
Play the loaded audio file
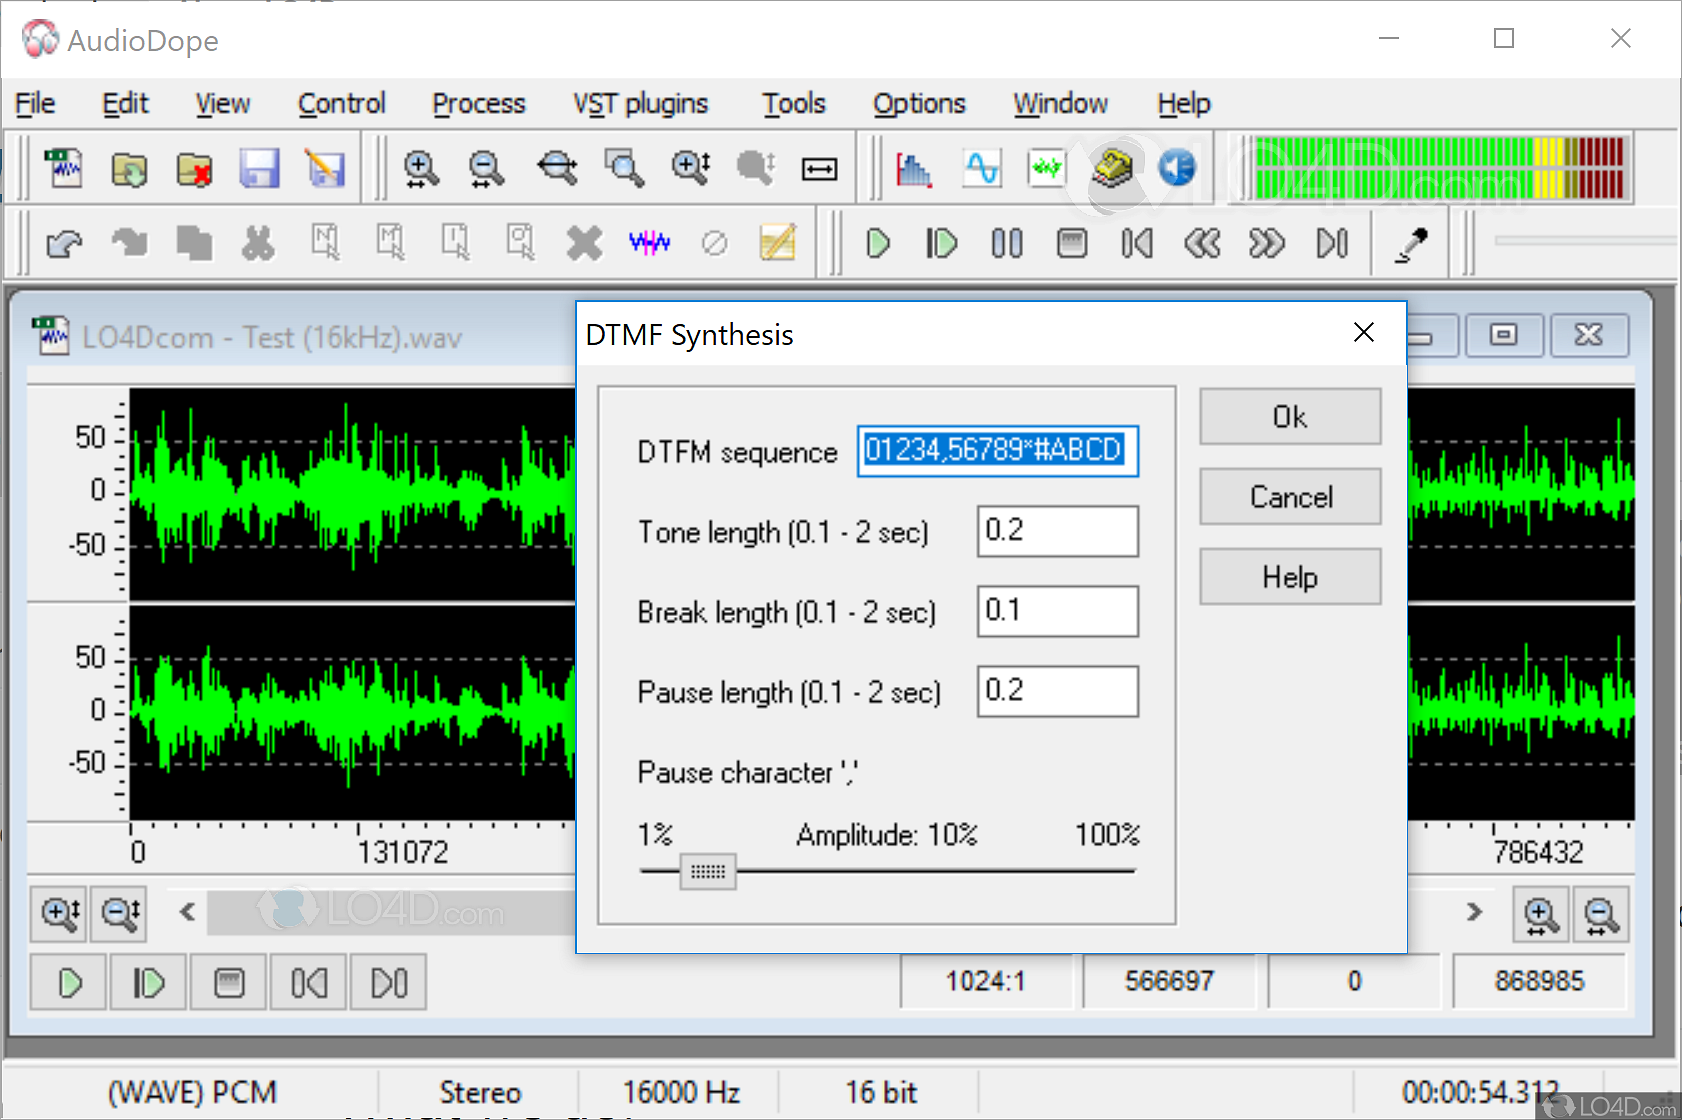pos(877,242)
